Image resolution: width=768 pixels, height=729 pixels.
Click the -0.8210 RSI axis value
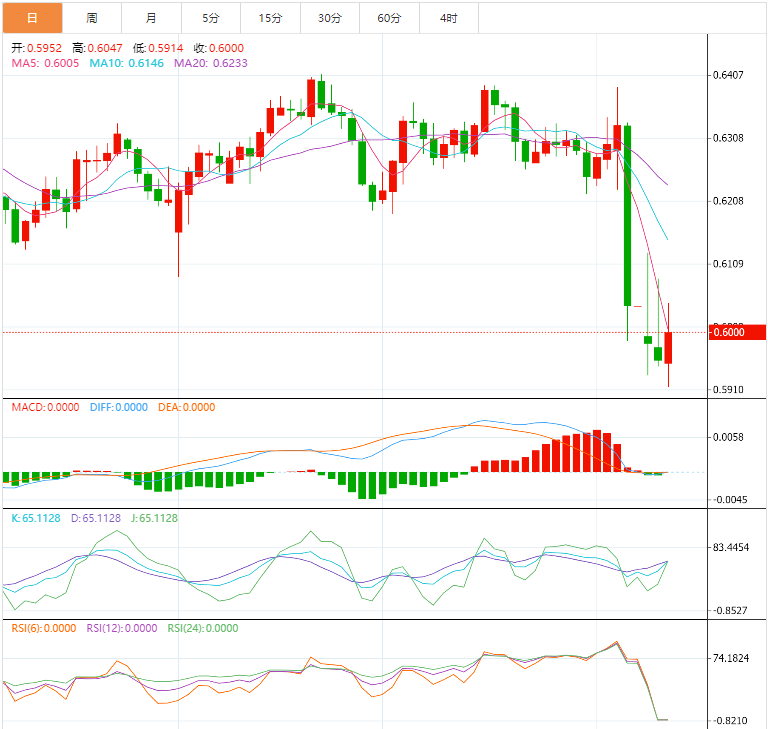pyautogui.click(x=730, y=721)
